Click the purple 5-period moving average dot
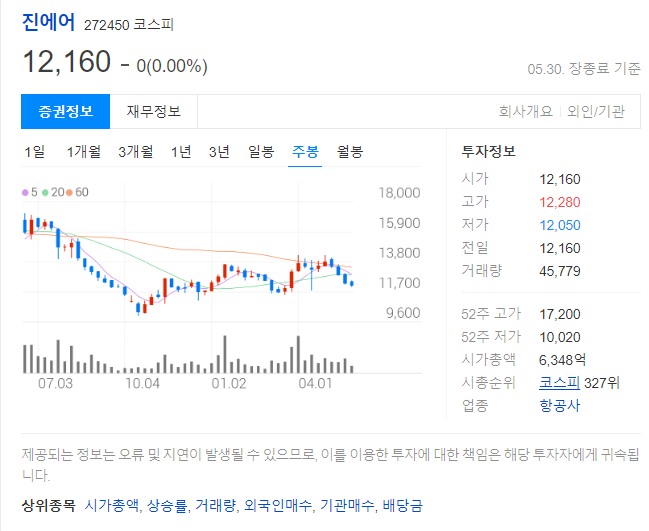Viewport: 649px width, 531px height. coord(25,192)
